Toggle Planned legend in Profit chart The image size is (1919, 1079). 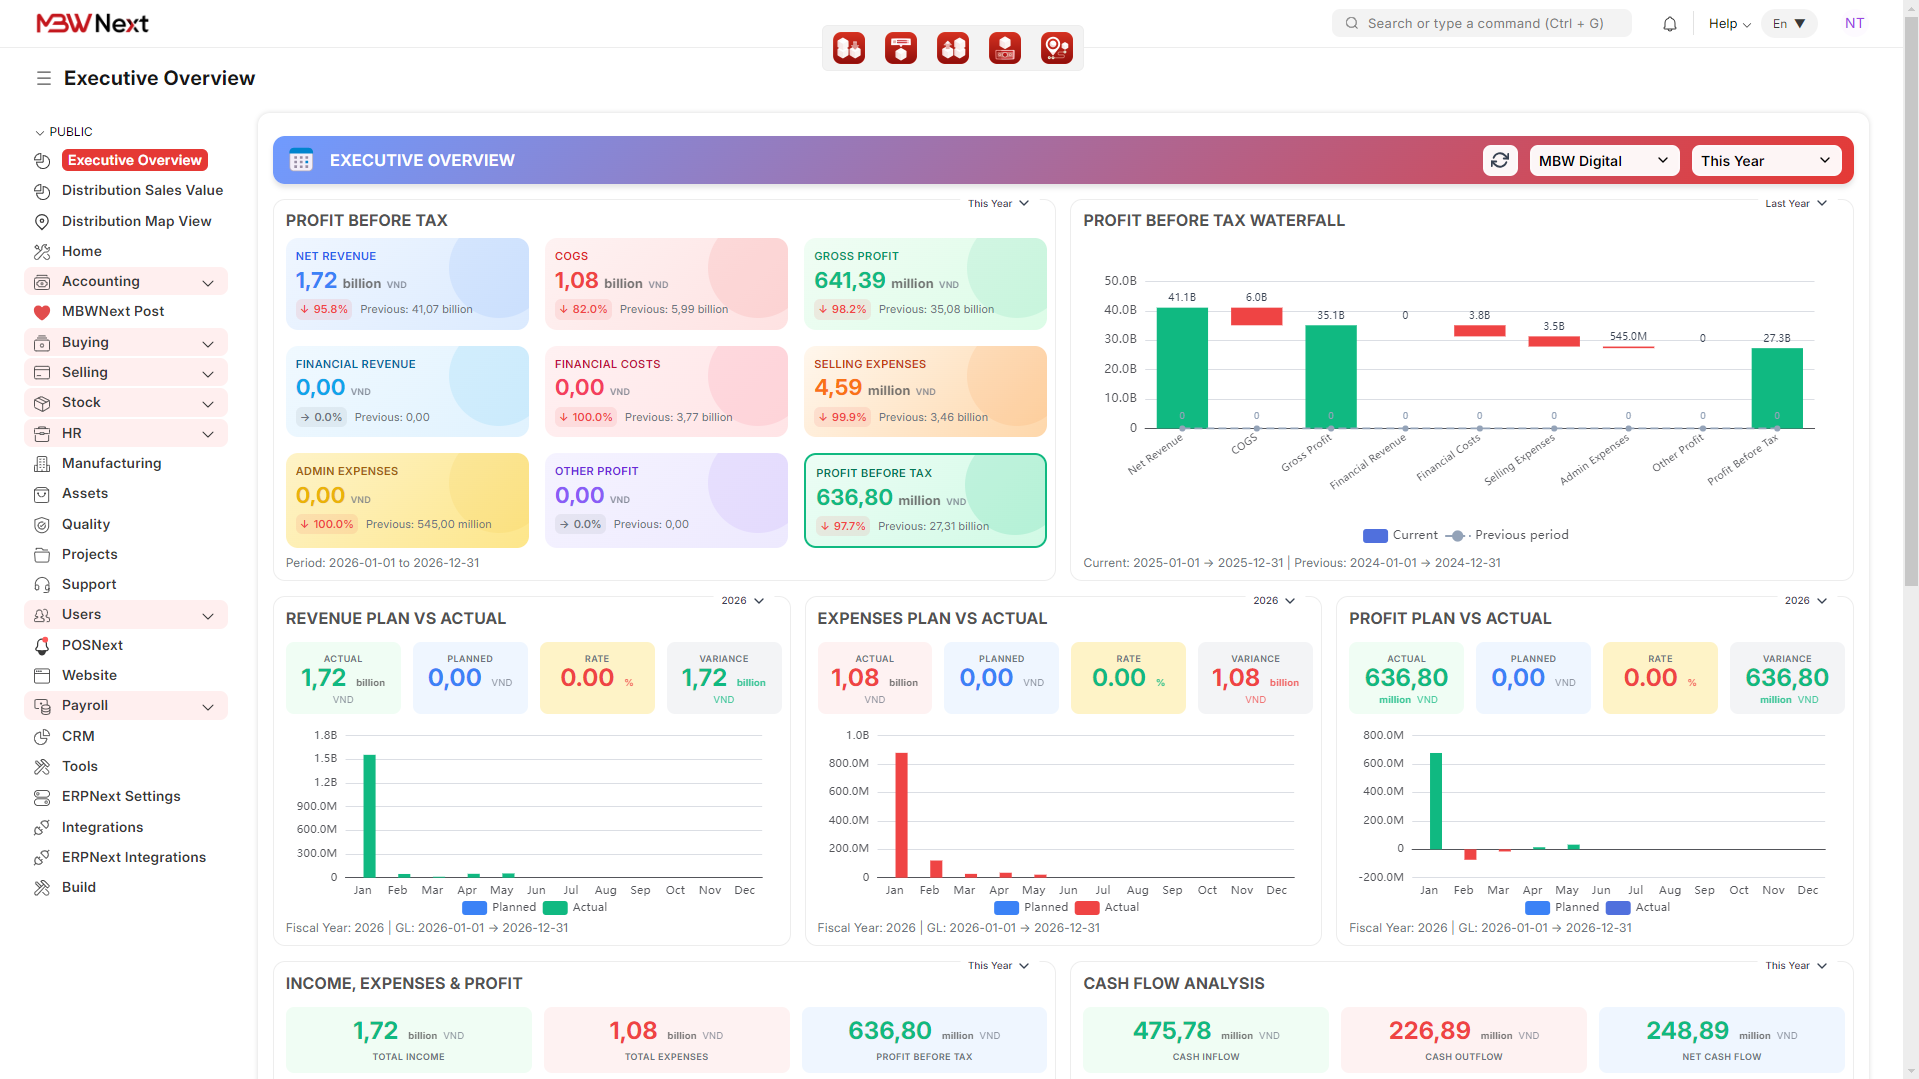coord(1562,908)
